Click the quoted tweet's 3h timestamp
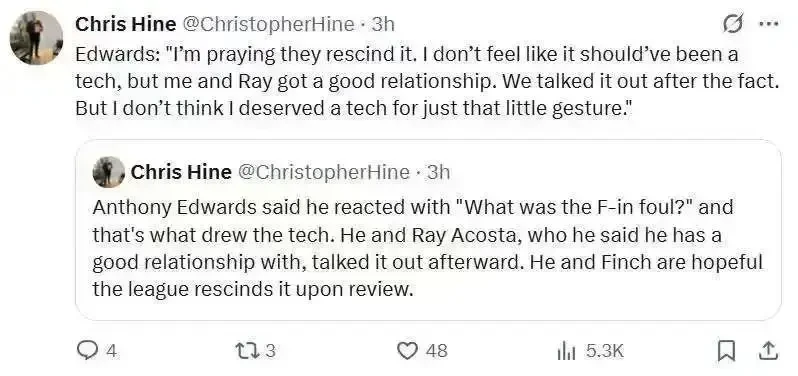 pos(438,172)
